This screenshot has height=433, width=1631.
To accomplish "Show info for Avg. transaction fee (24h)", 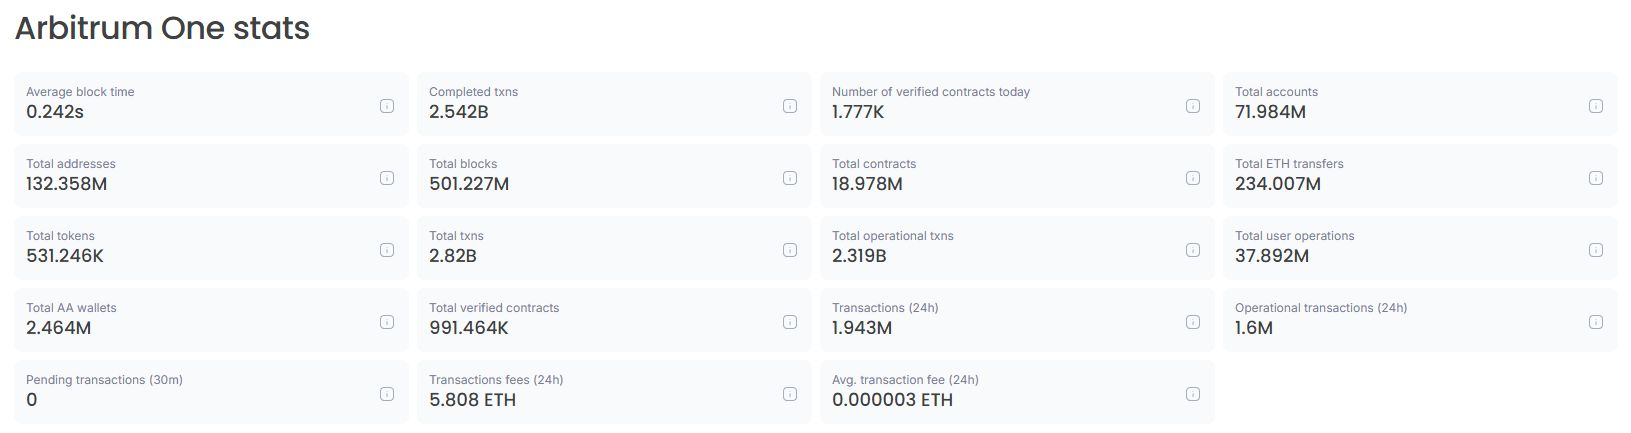I will pyautogui.click(x=1193, y=394).
